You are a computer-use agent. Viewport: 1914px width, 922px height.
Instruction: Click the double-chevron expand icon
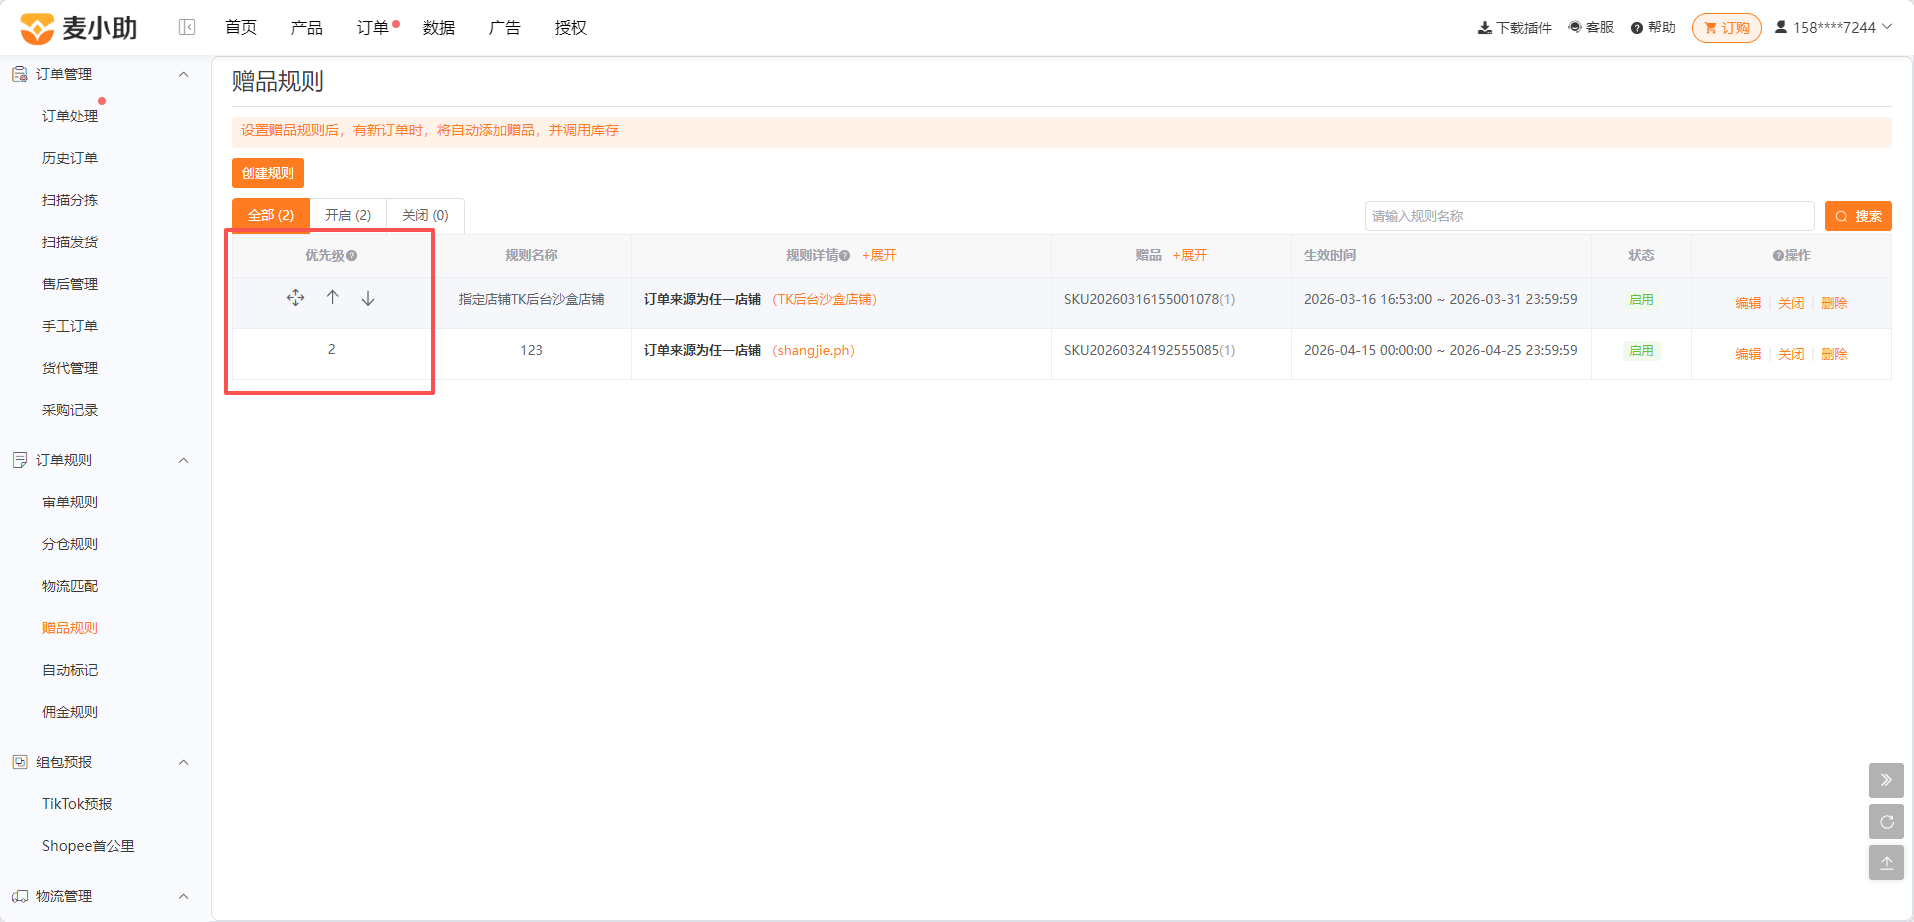point(1886,780)
